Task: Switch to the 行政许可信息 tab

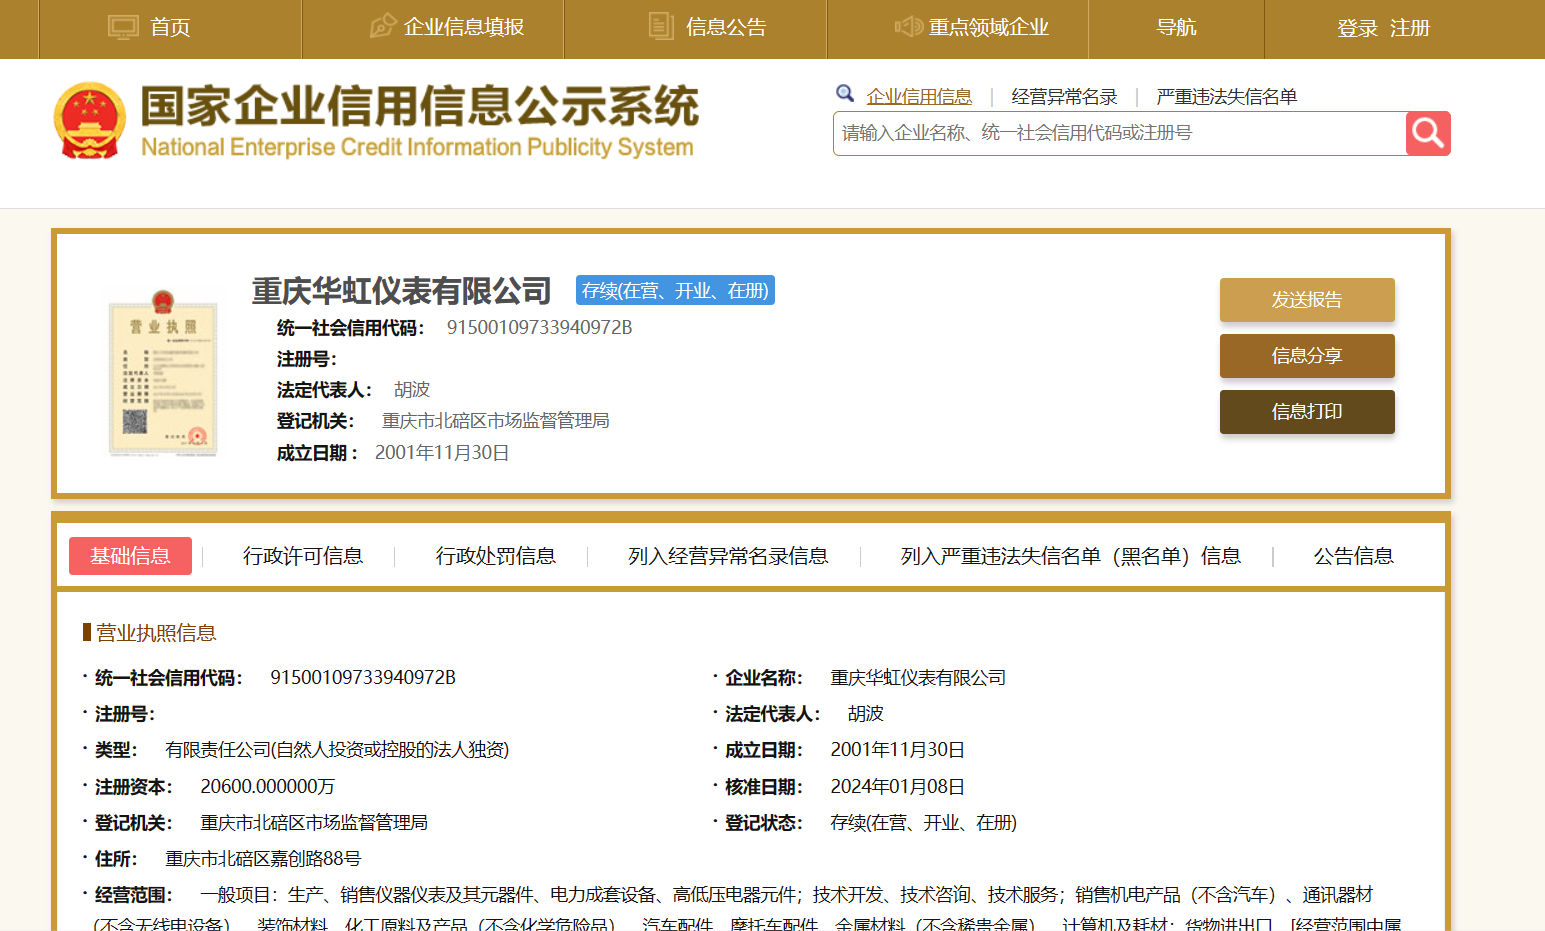Action: tap(303, 556)
